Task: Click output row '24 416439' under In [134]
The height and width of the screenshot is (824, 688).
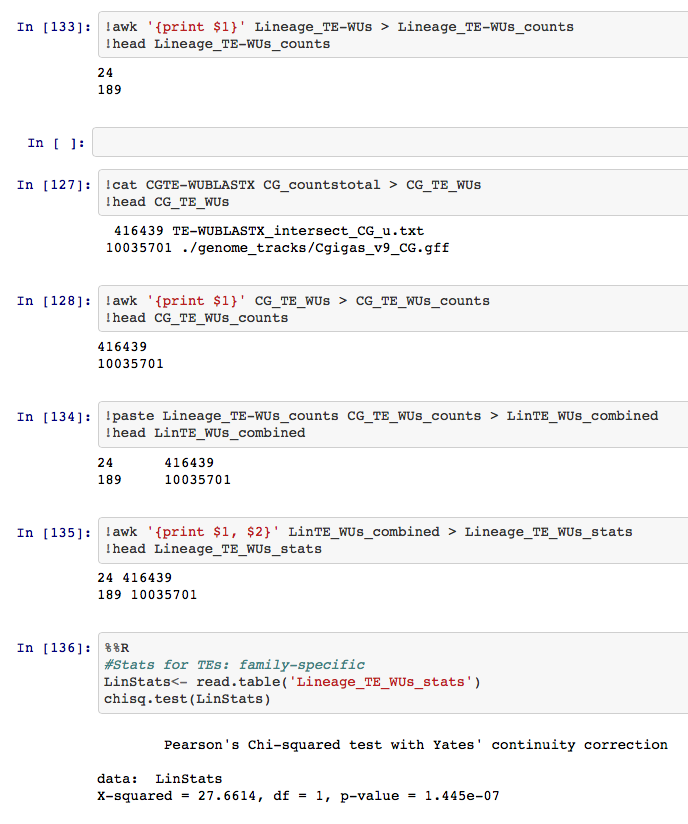Action: [x=156, y=463]
